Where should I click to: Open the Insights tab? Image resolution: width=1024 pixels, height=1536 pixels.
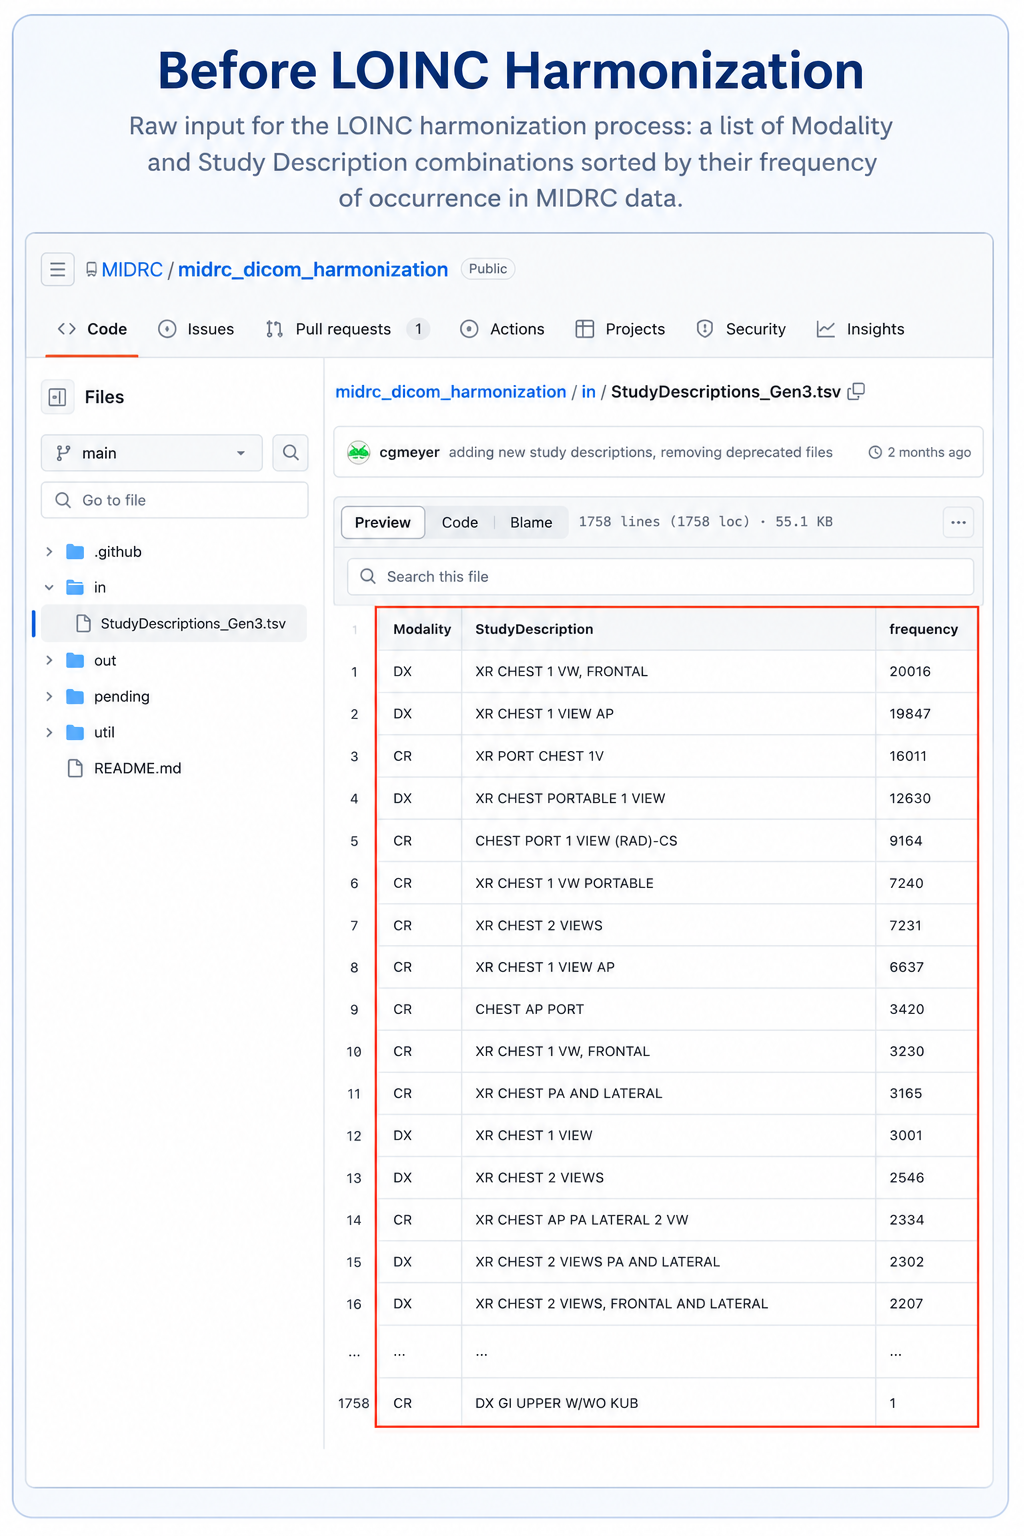pos(860,329)
